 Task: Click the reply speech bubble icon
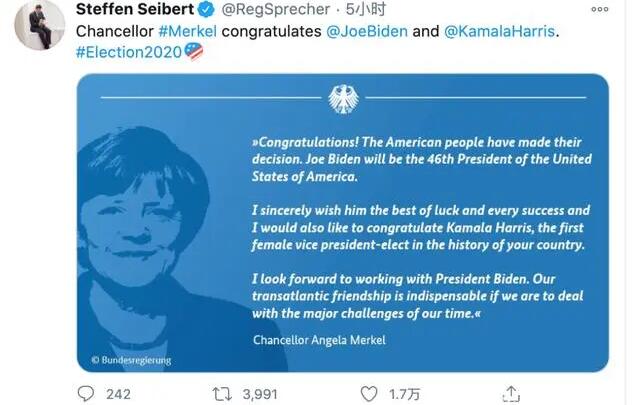pyautogui.click(x=85, y=393)
